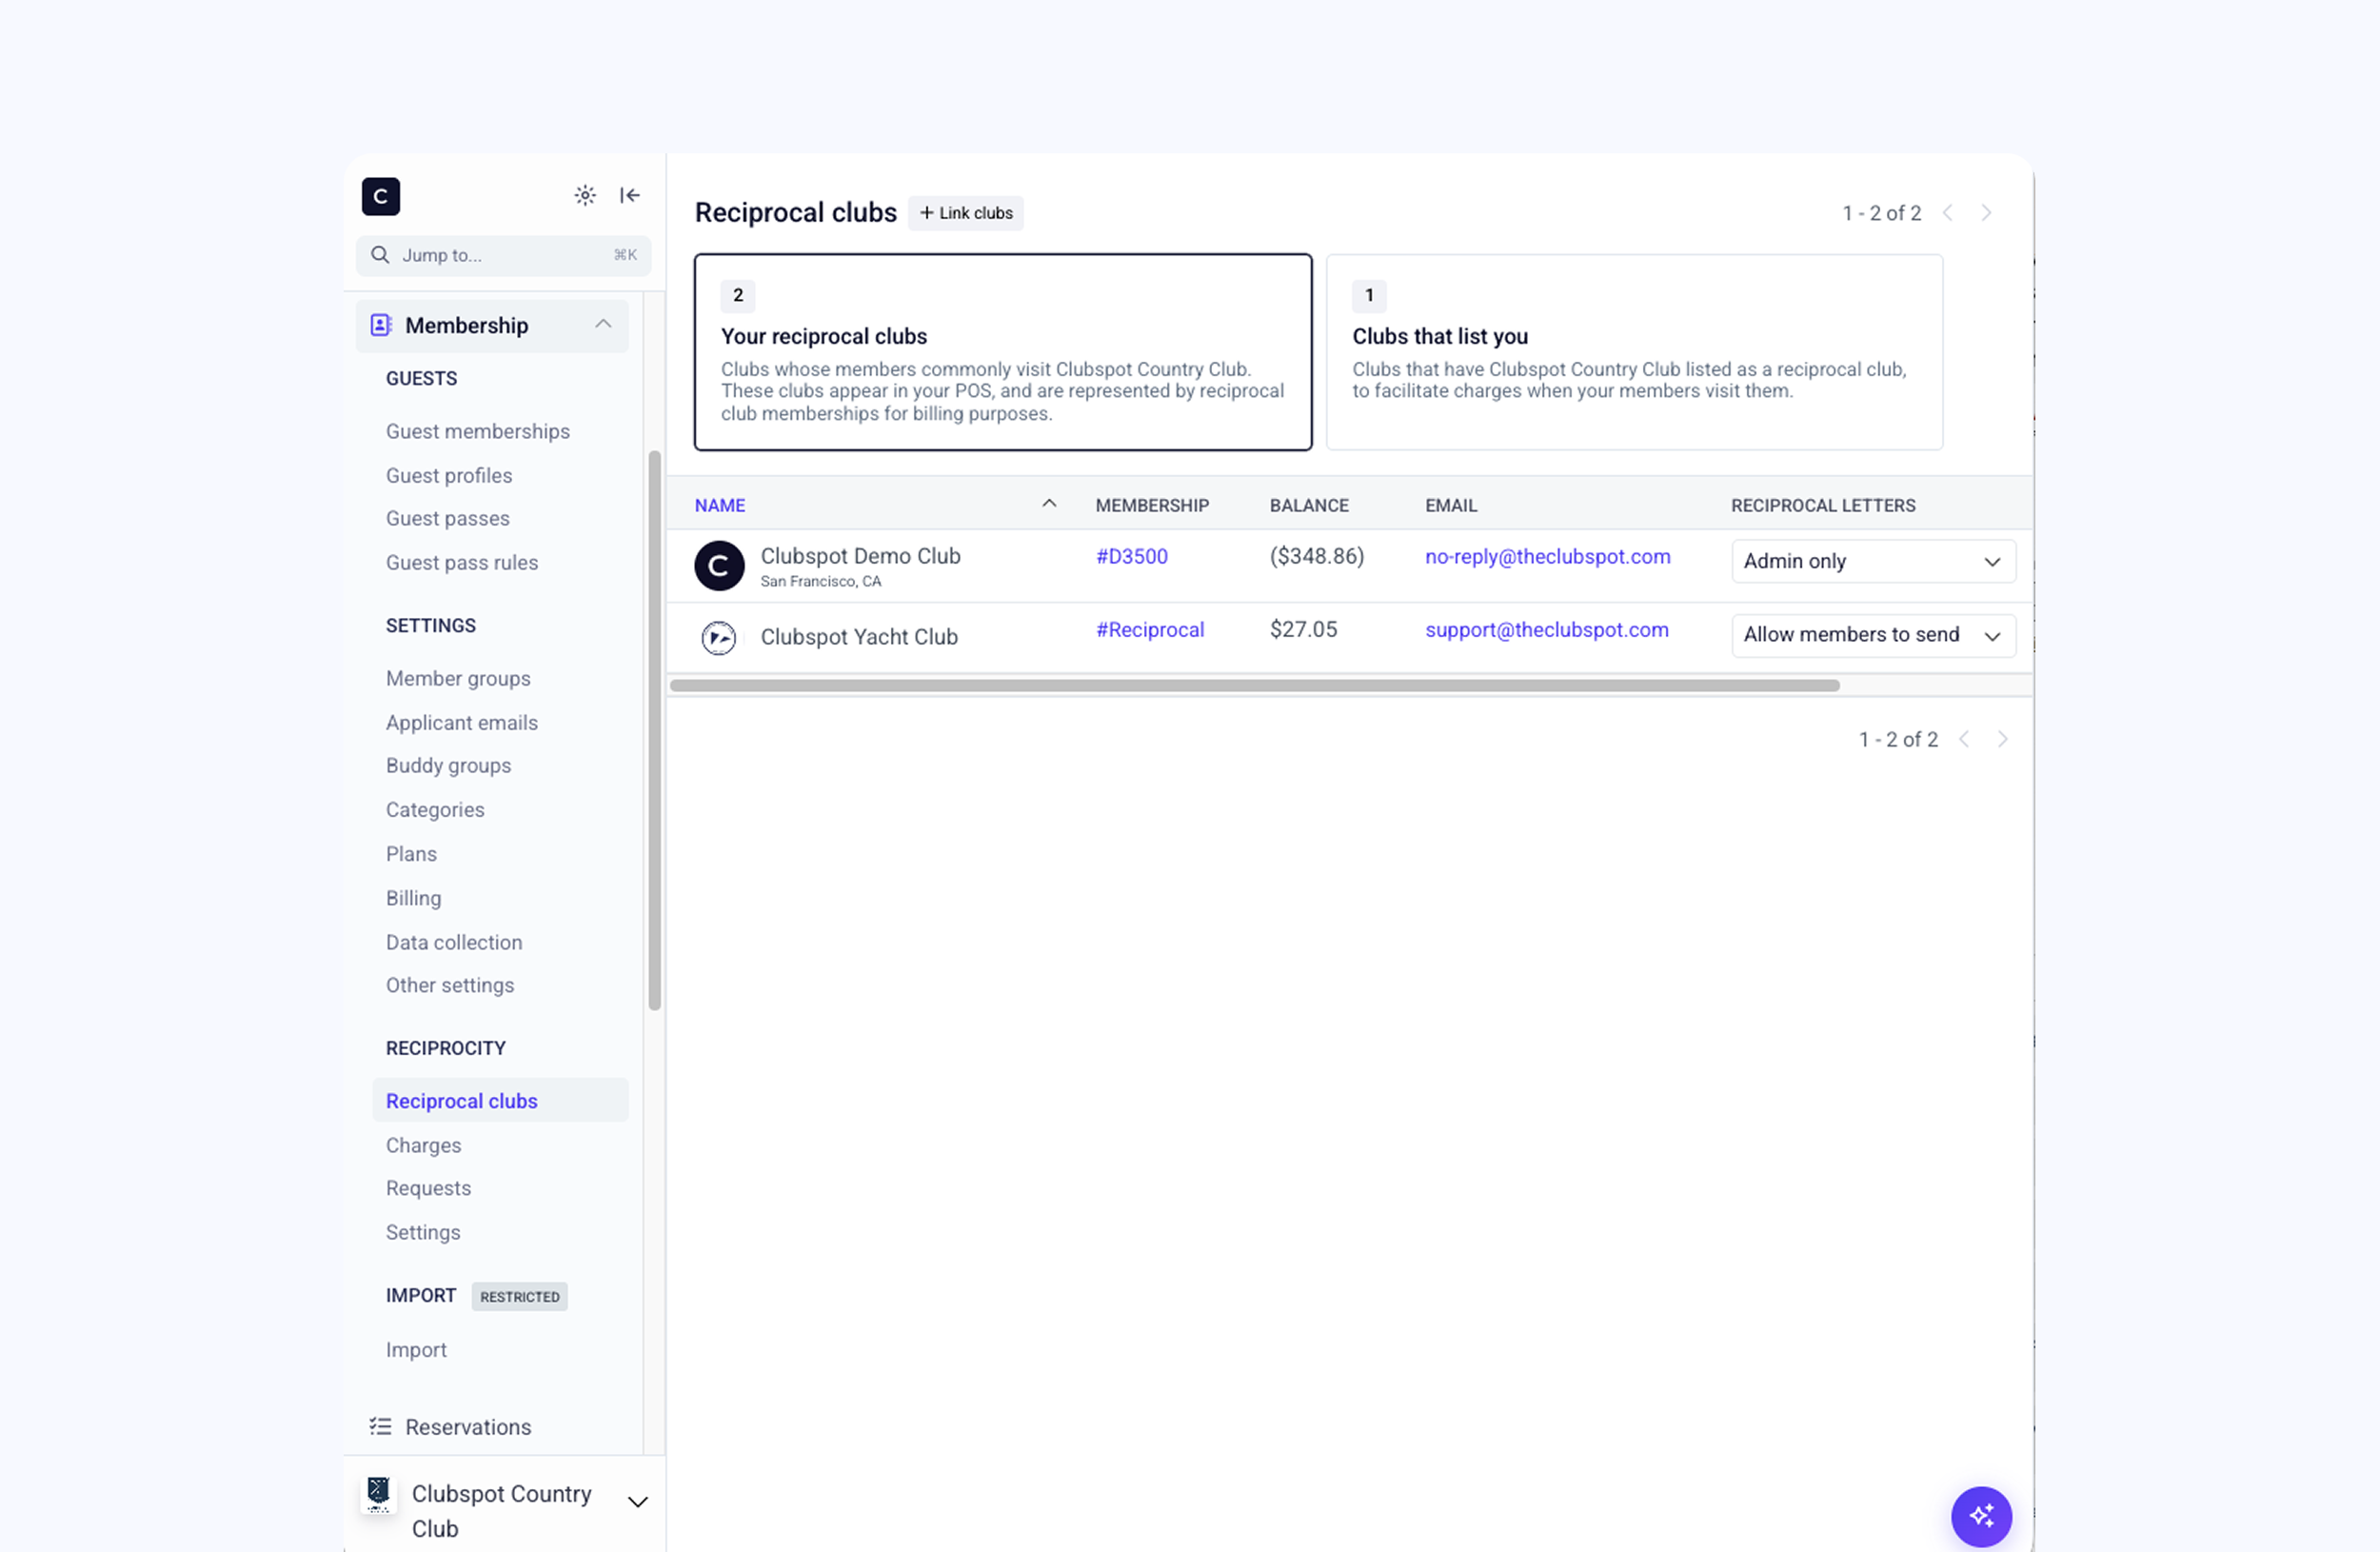Screen dimensions: 2380x1552
Task: Open Charges under Reciprocity
Action: click(x=424, y=1145)
